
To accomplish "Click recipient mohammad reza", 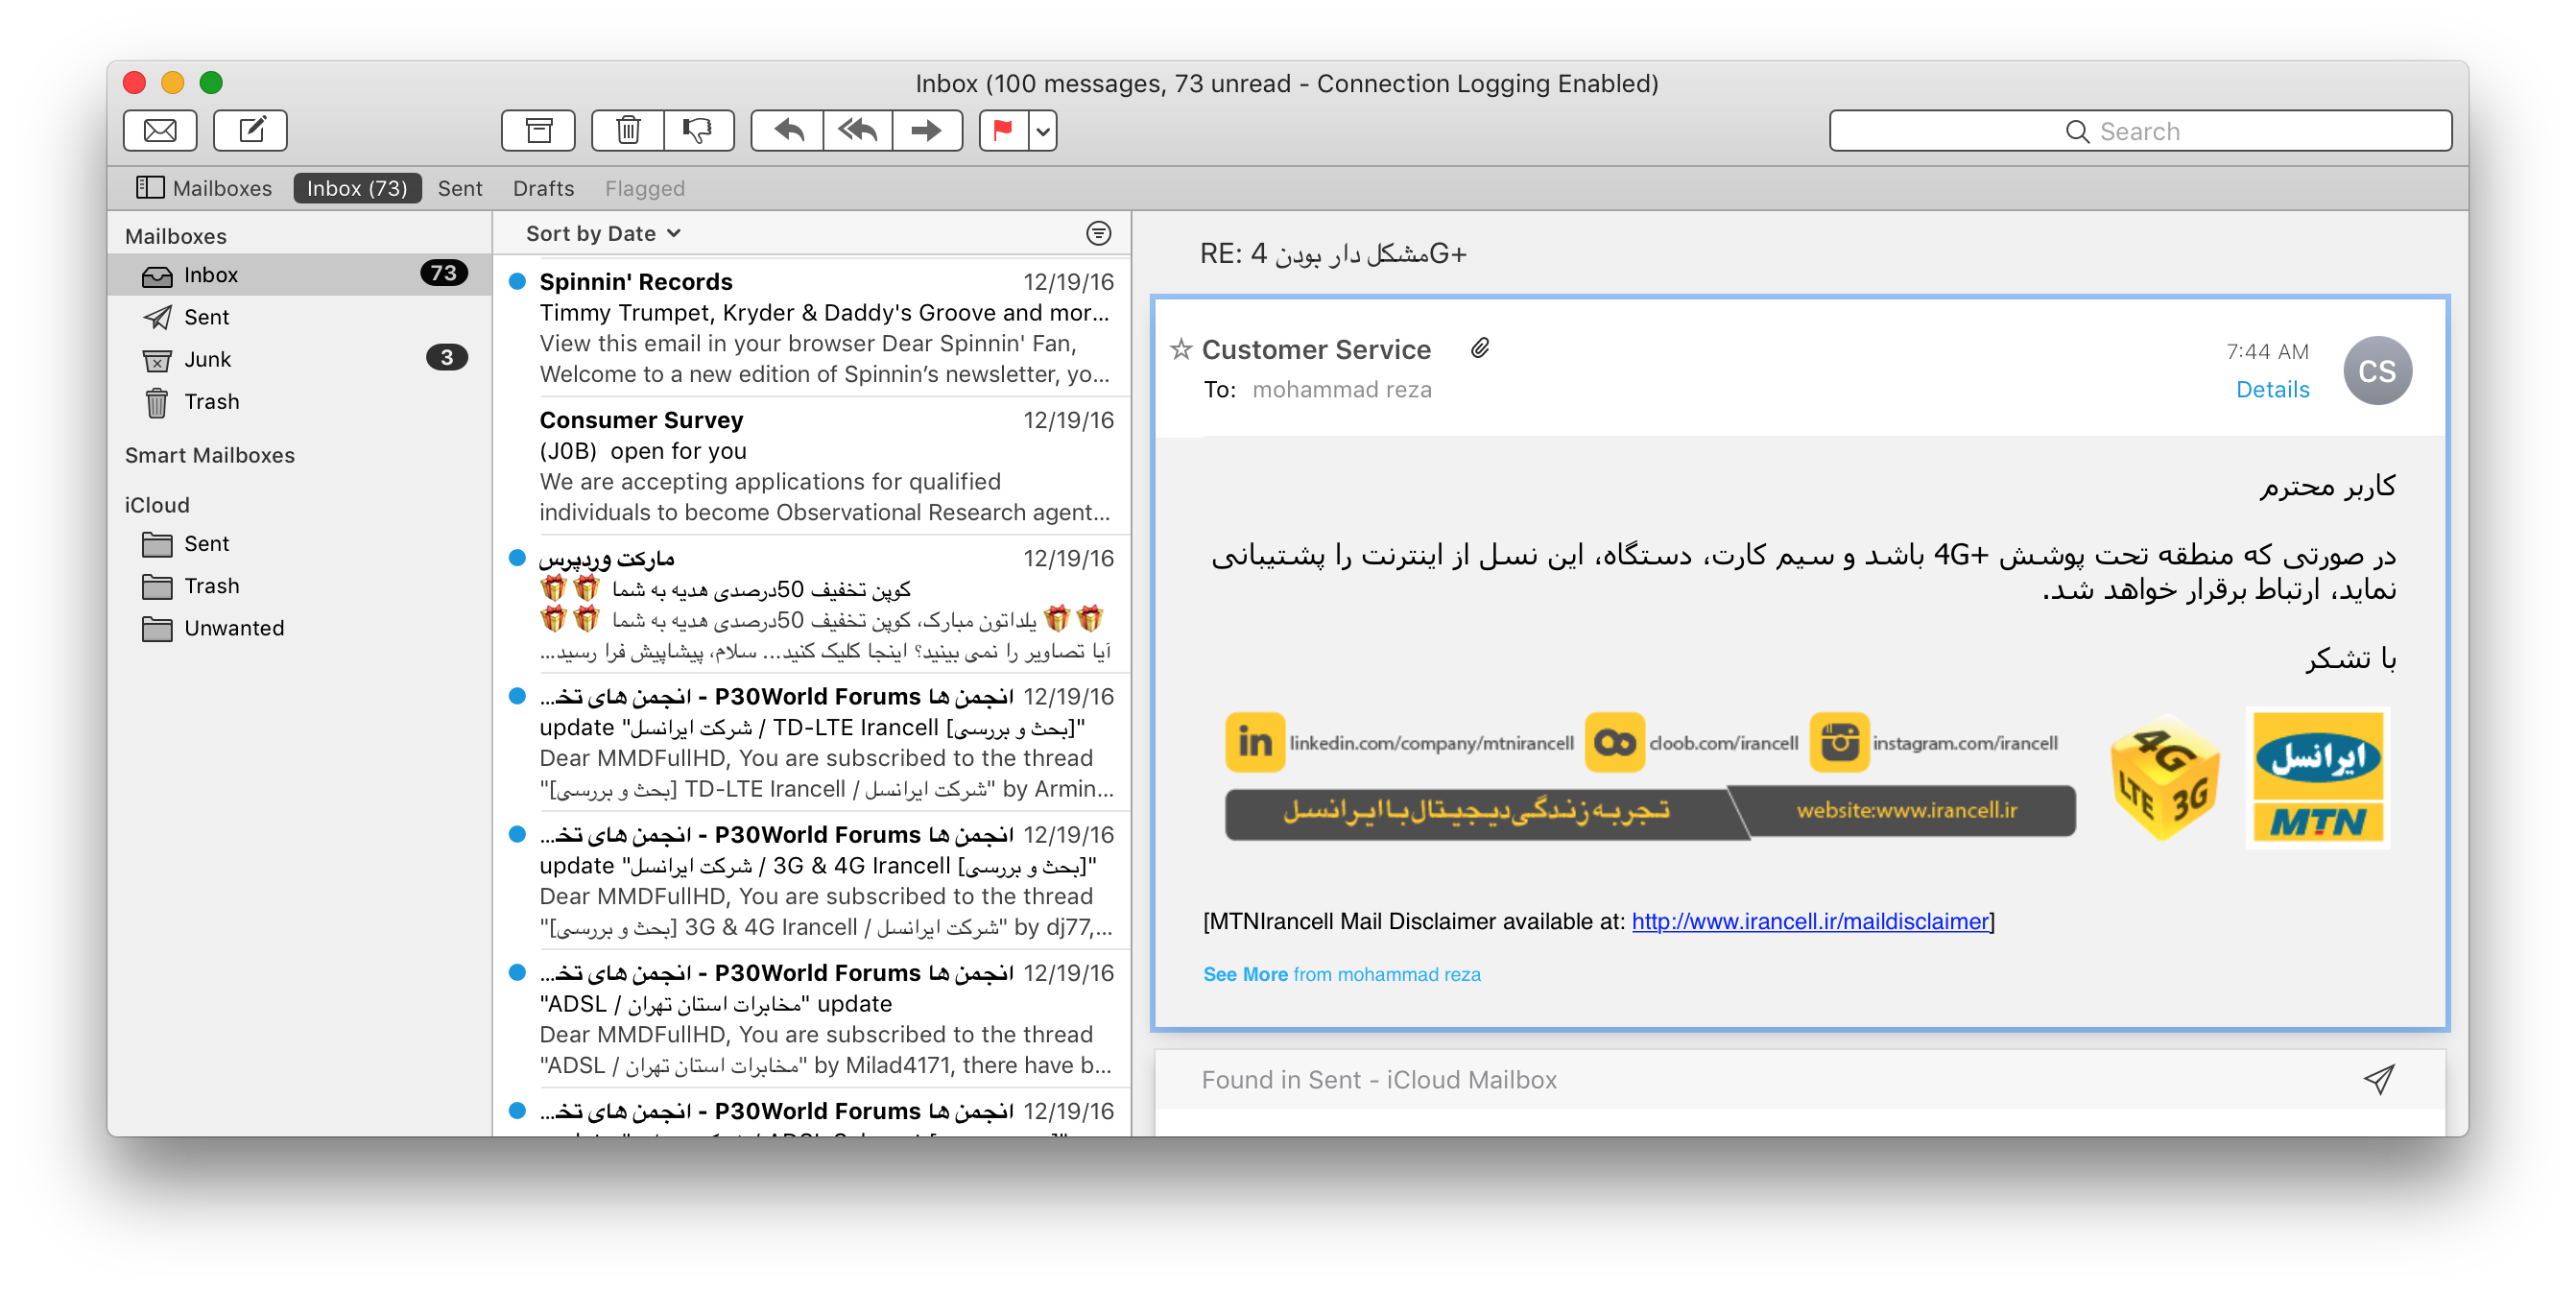I will pyautogui.click(x=1342, y=389).
